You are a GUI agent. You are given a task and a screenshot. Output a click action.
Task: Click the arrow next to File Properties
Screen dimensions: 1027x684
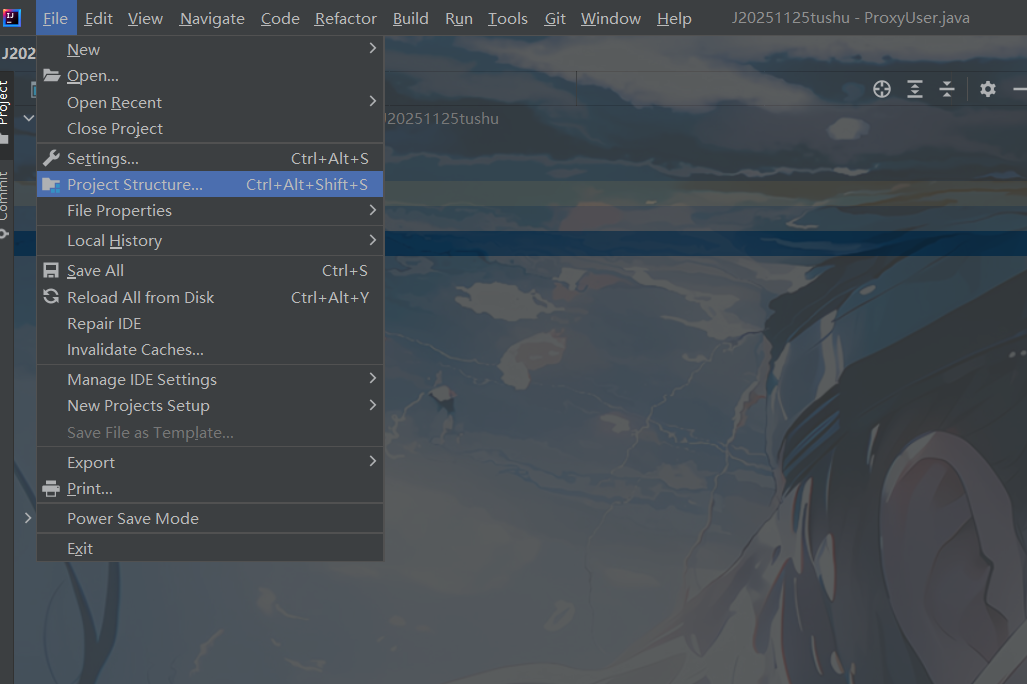point(373,210)
